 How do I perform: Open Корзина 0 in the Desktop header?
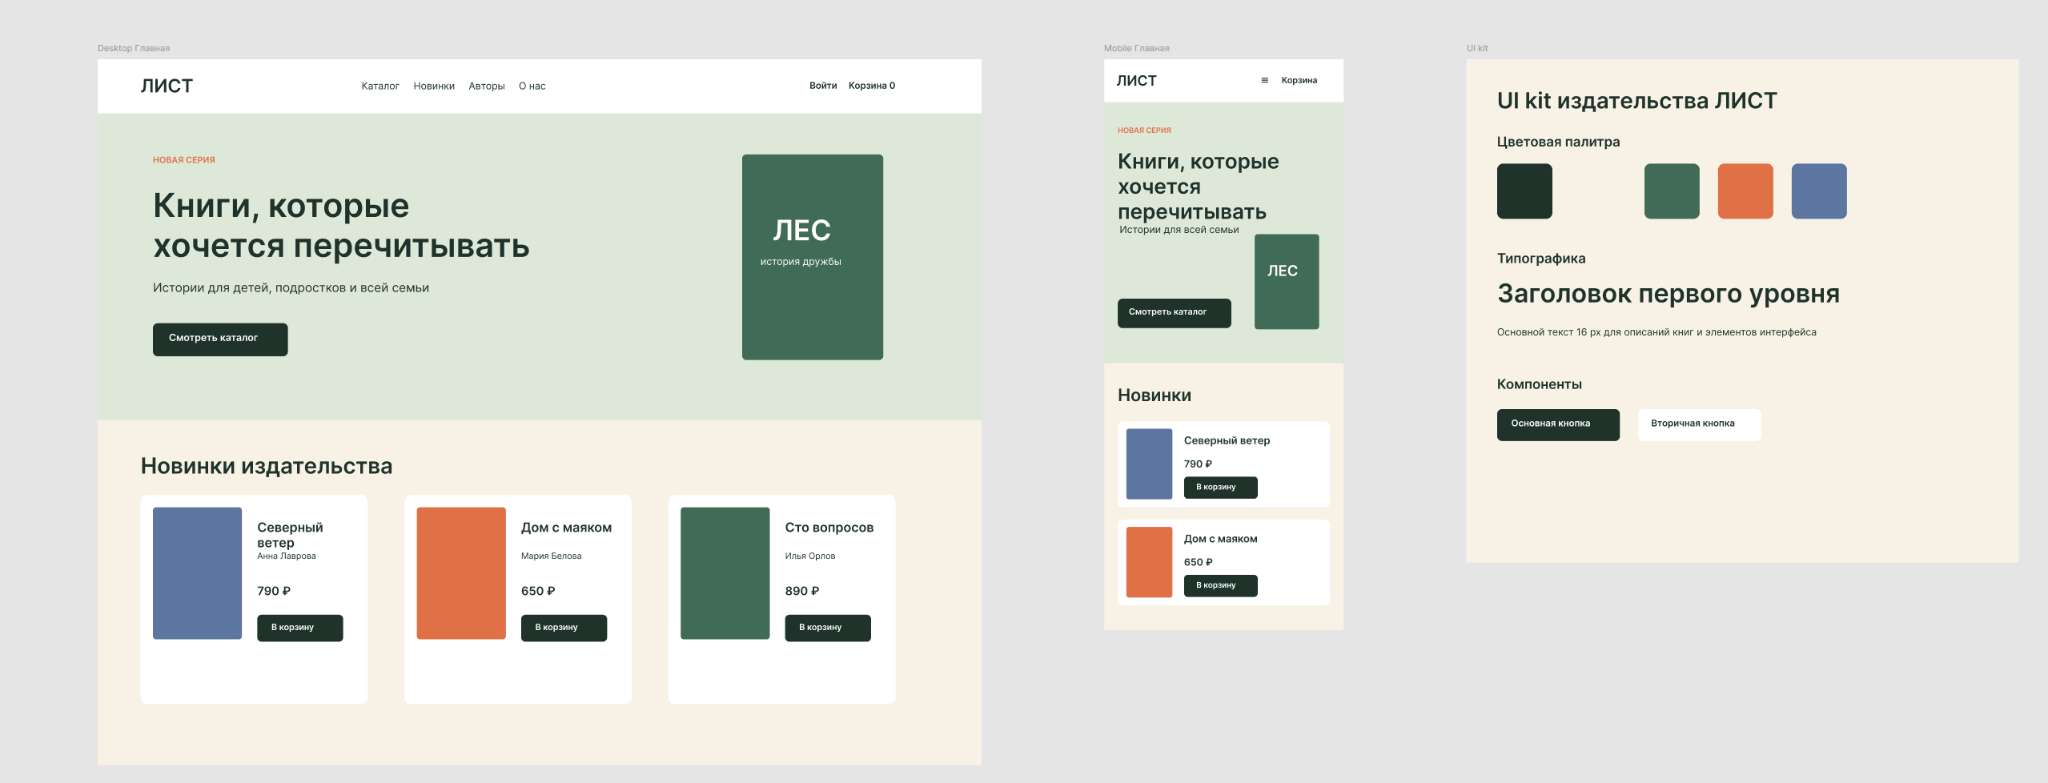pyautogui.click(x=872, y=86)
